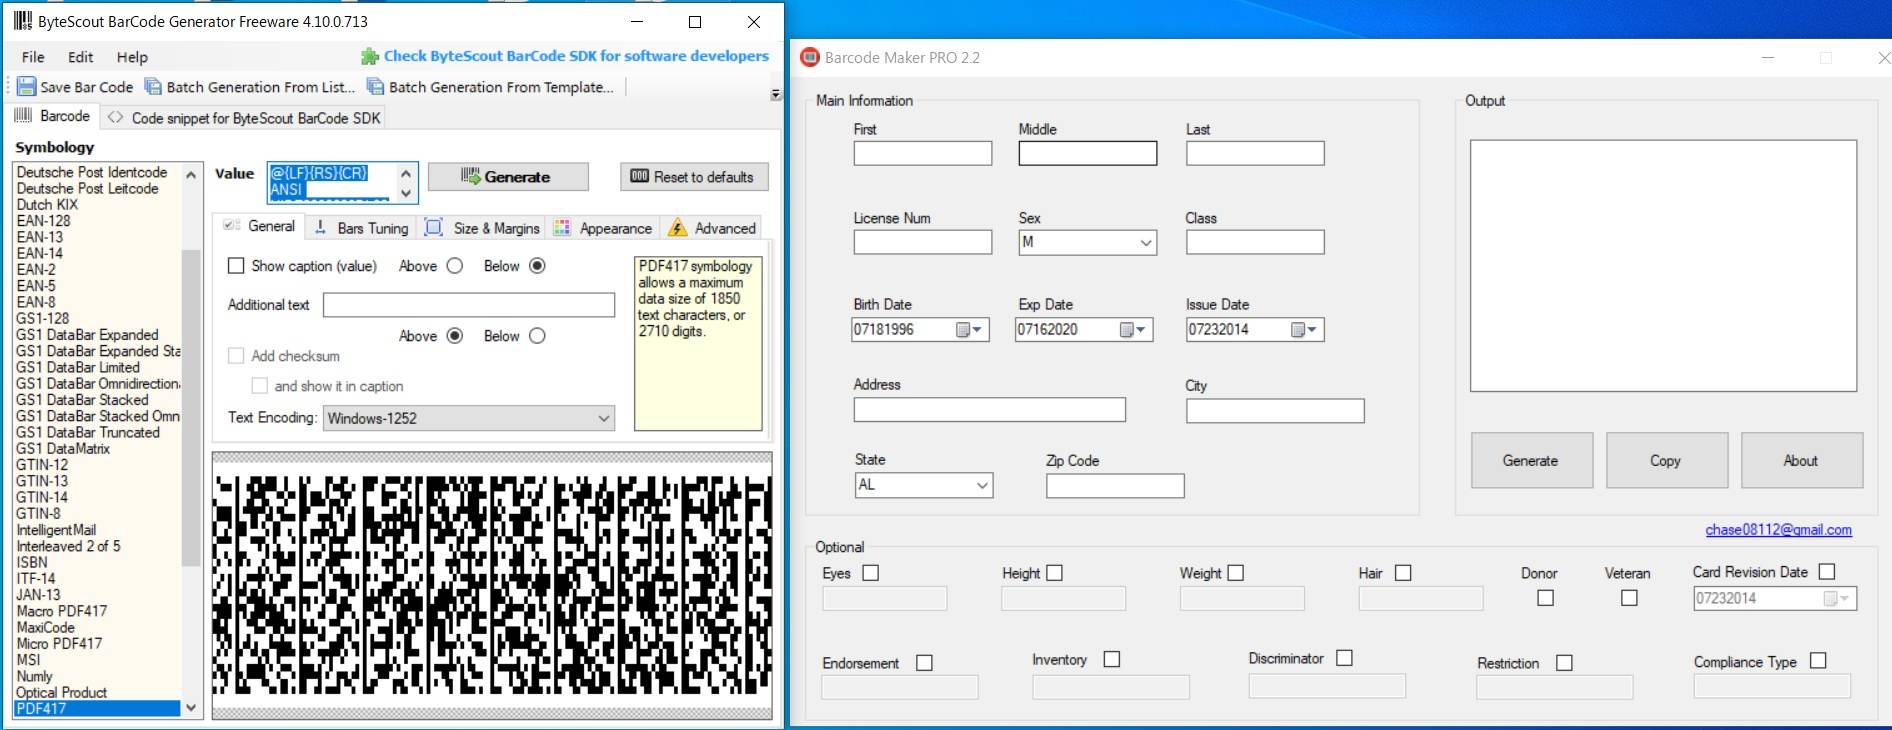Click the Value field's spin-down arrow
The image size is (1892, 730).
tap(406, 193)
